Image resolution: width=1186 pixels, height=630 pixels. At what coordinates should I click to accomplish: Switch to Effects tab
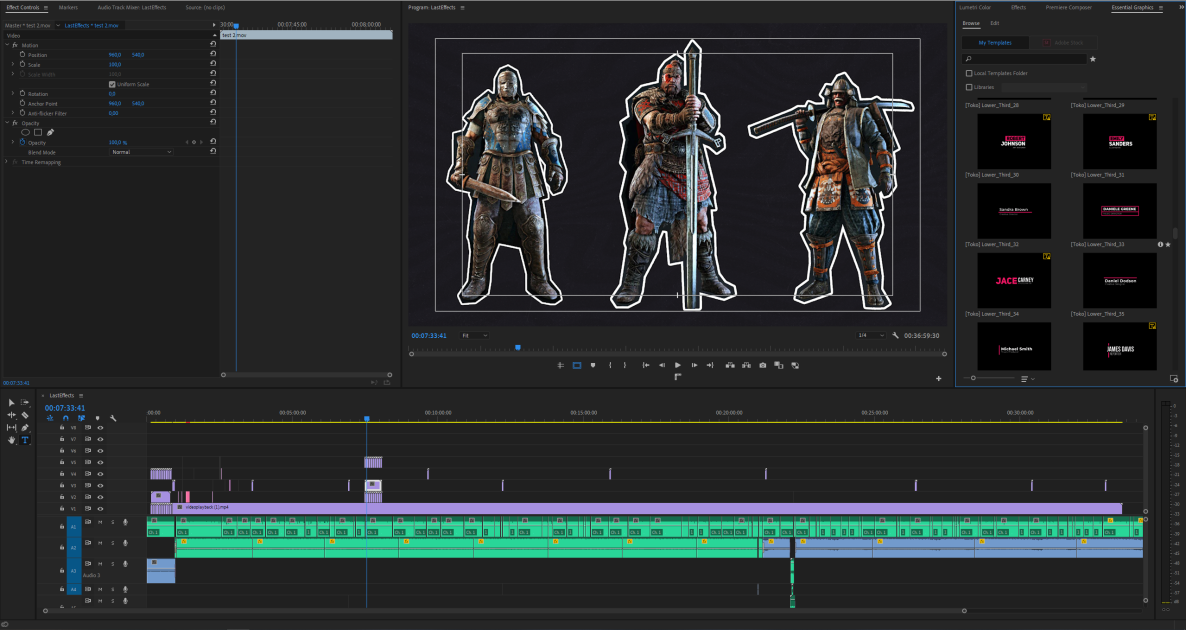(x=1018, y=8)
